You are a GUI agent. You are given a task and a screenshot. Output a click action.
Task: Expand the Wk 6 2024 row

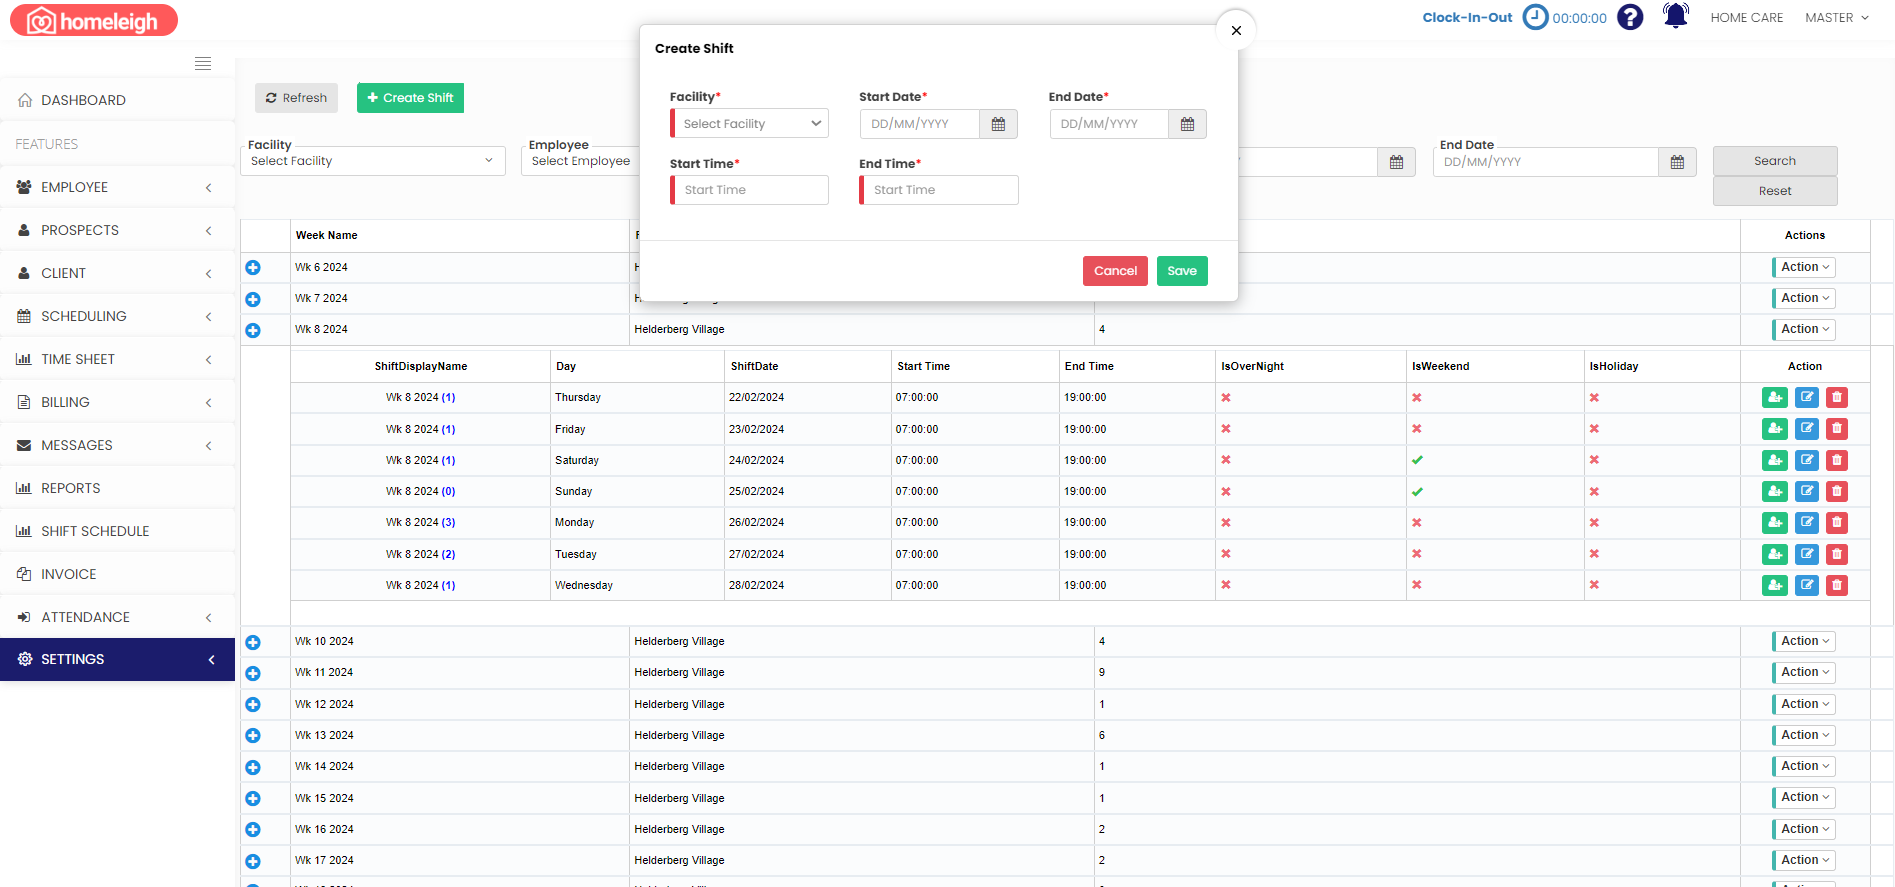253,268
